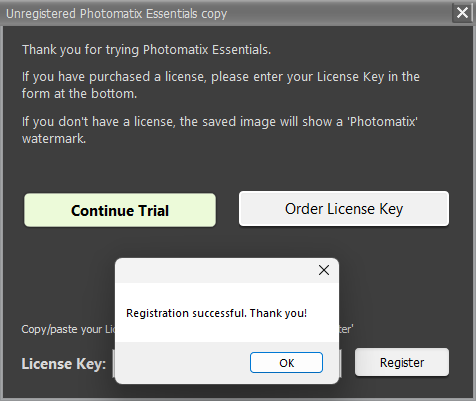This screenshot has height=401, width=476.
Task: Click the 'Photomatix' watermark notice paragraph
Action: point(220,130)
